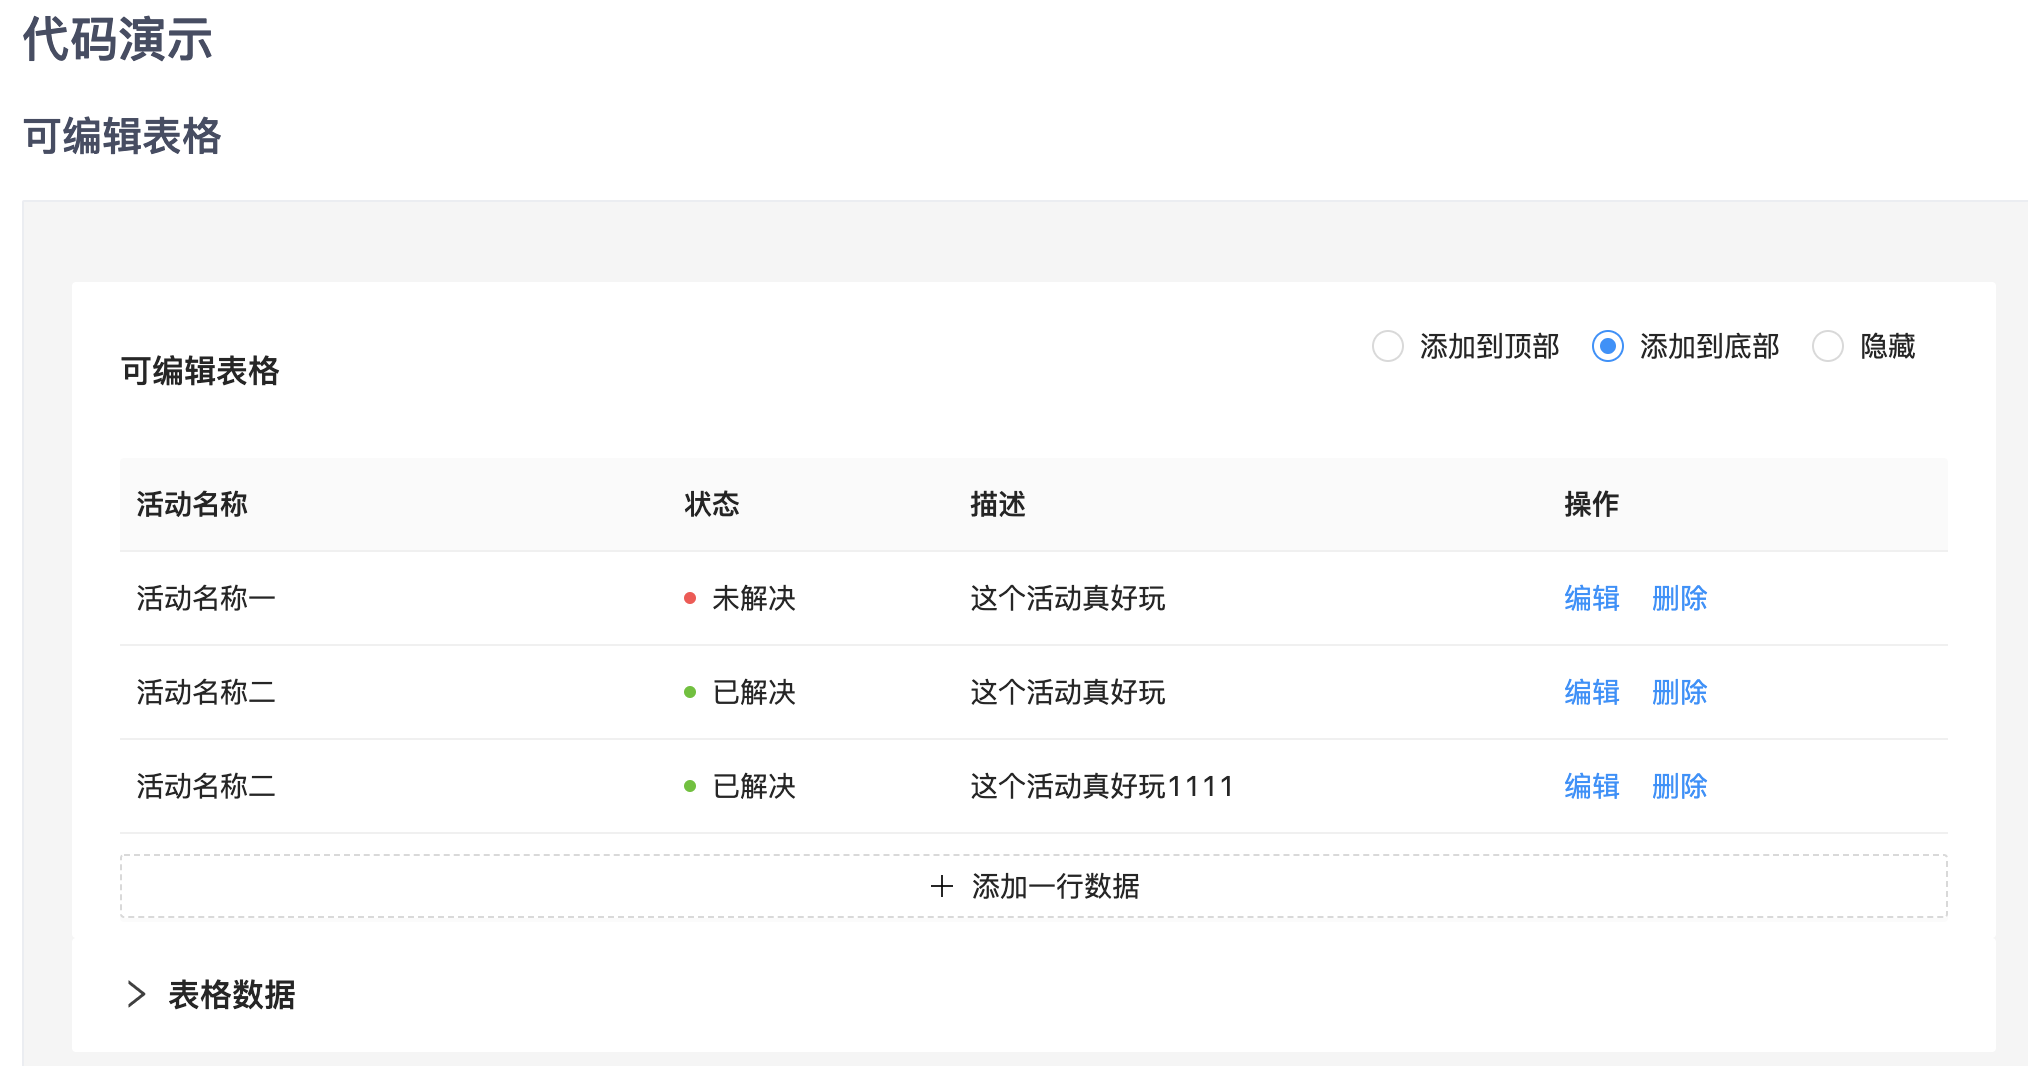Select the 添加到底部 radio button
The height and width of the screenshot is (1066, 2028).
pyautogui.click(x=1607, y=347)
